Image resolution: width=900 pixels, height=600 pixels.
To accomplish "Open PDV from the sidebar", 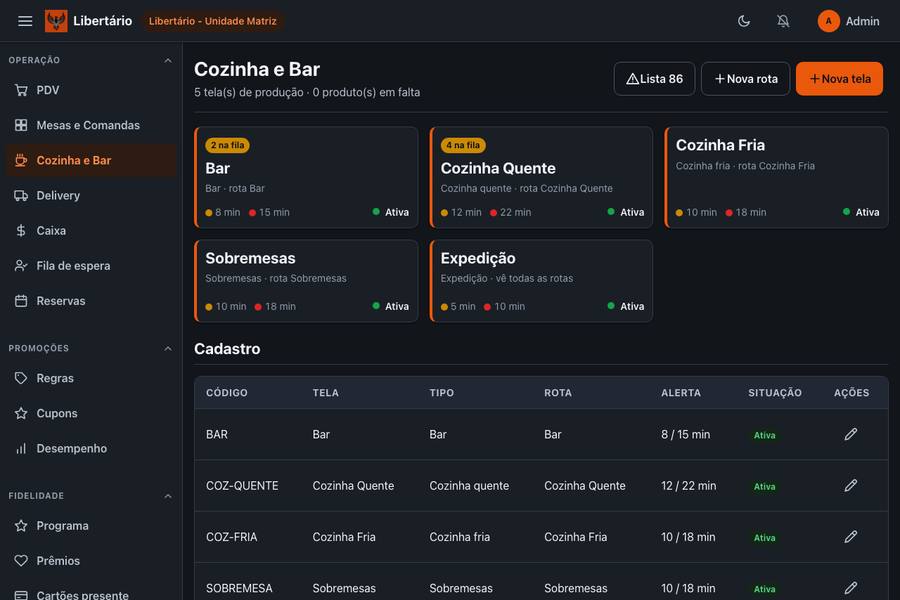I will point(91,90).
